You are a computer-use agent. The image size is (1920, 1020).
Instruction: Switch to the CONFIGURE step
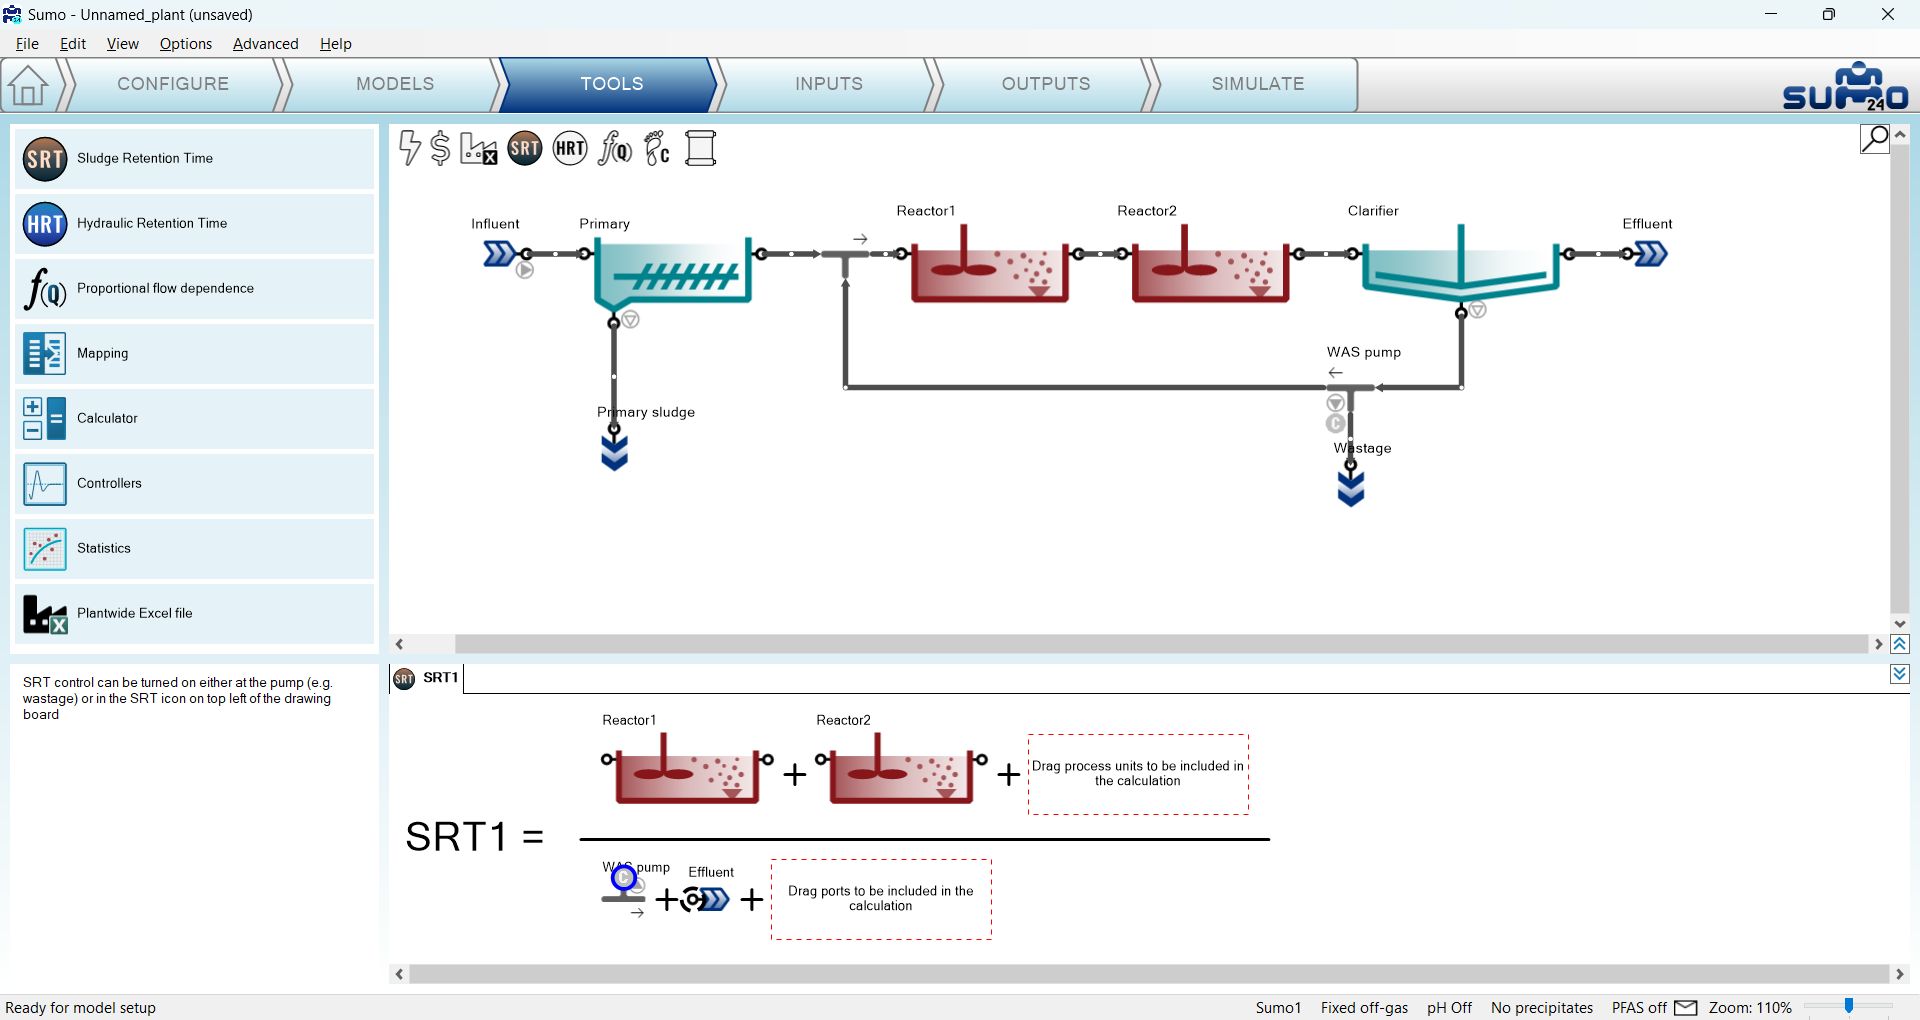tap(173, 84)
